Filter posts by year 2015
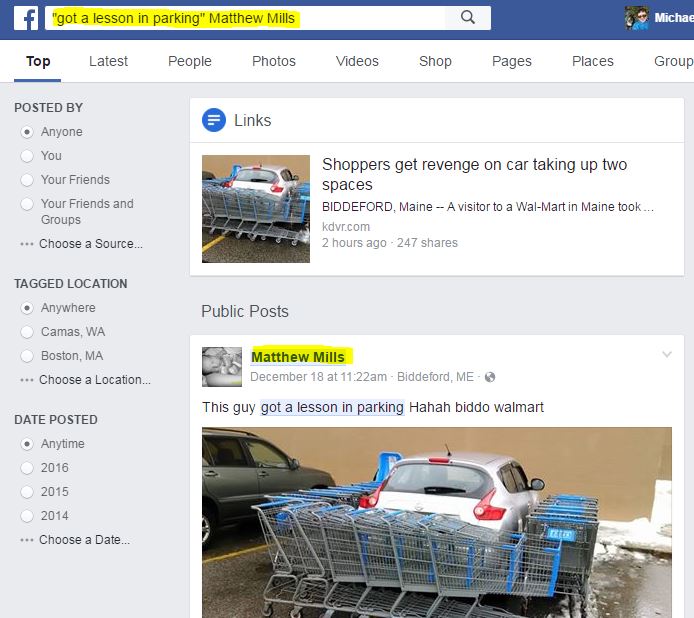The image size is (694, 618). [x=27, y=492]
